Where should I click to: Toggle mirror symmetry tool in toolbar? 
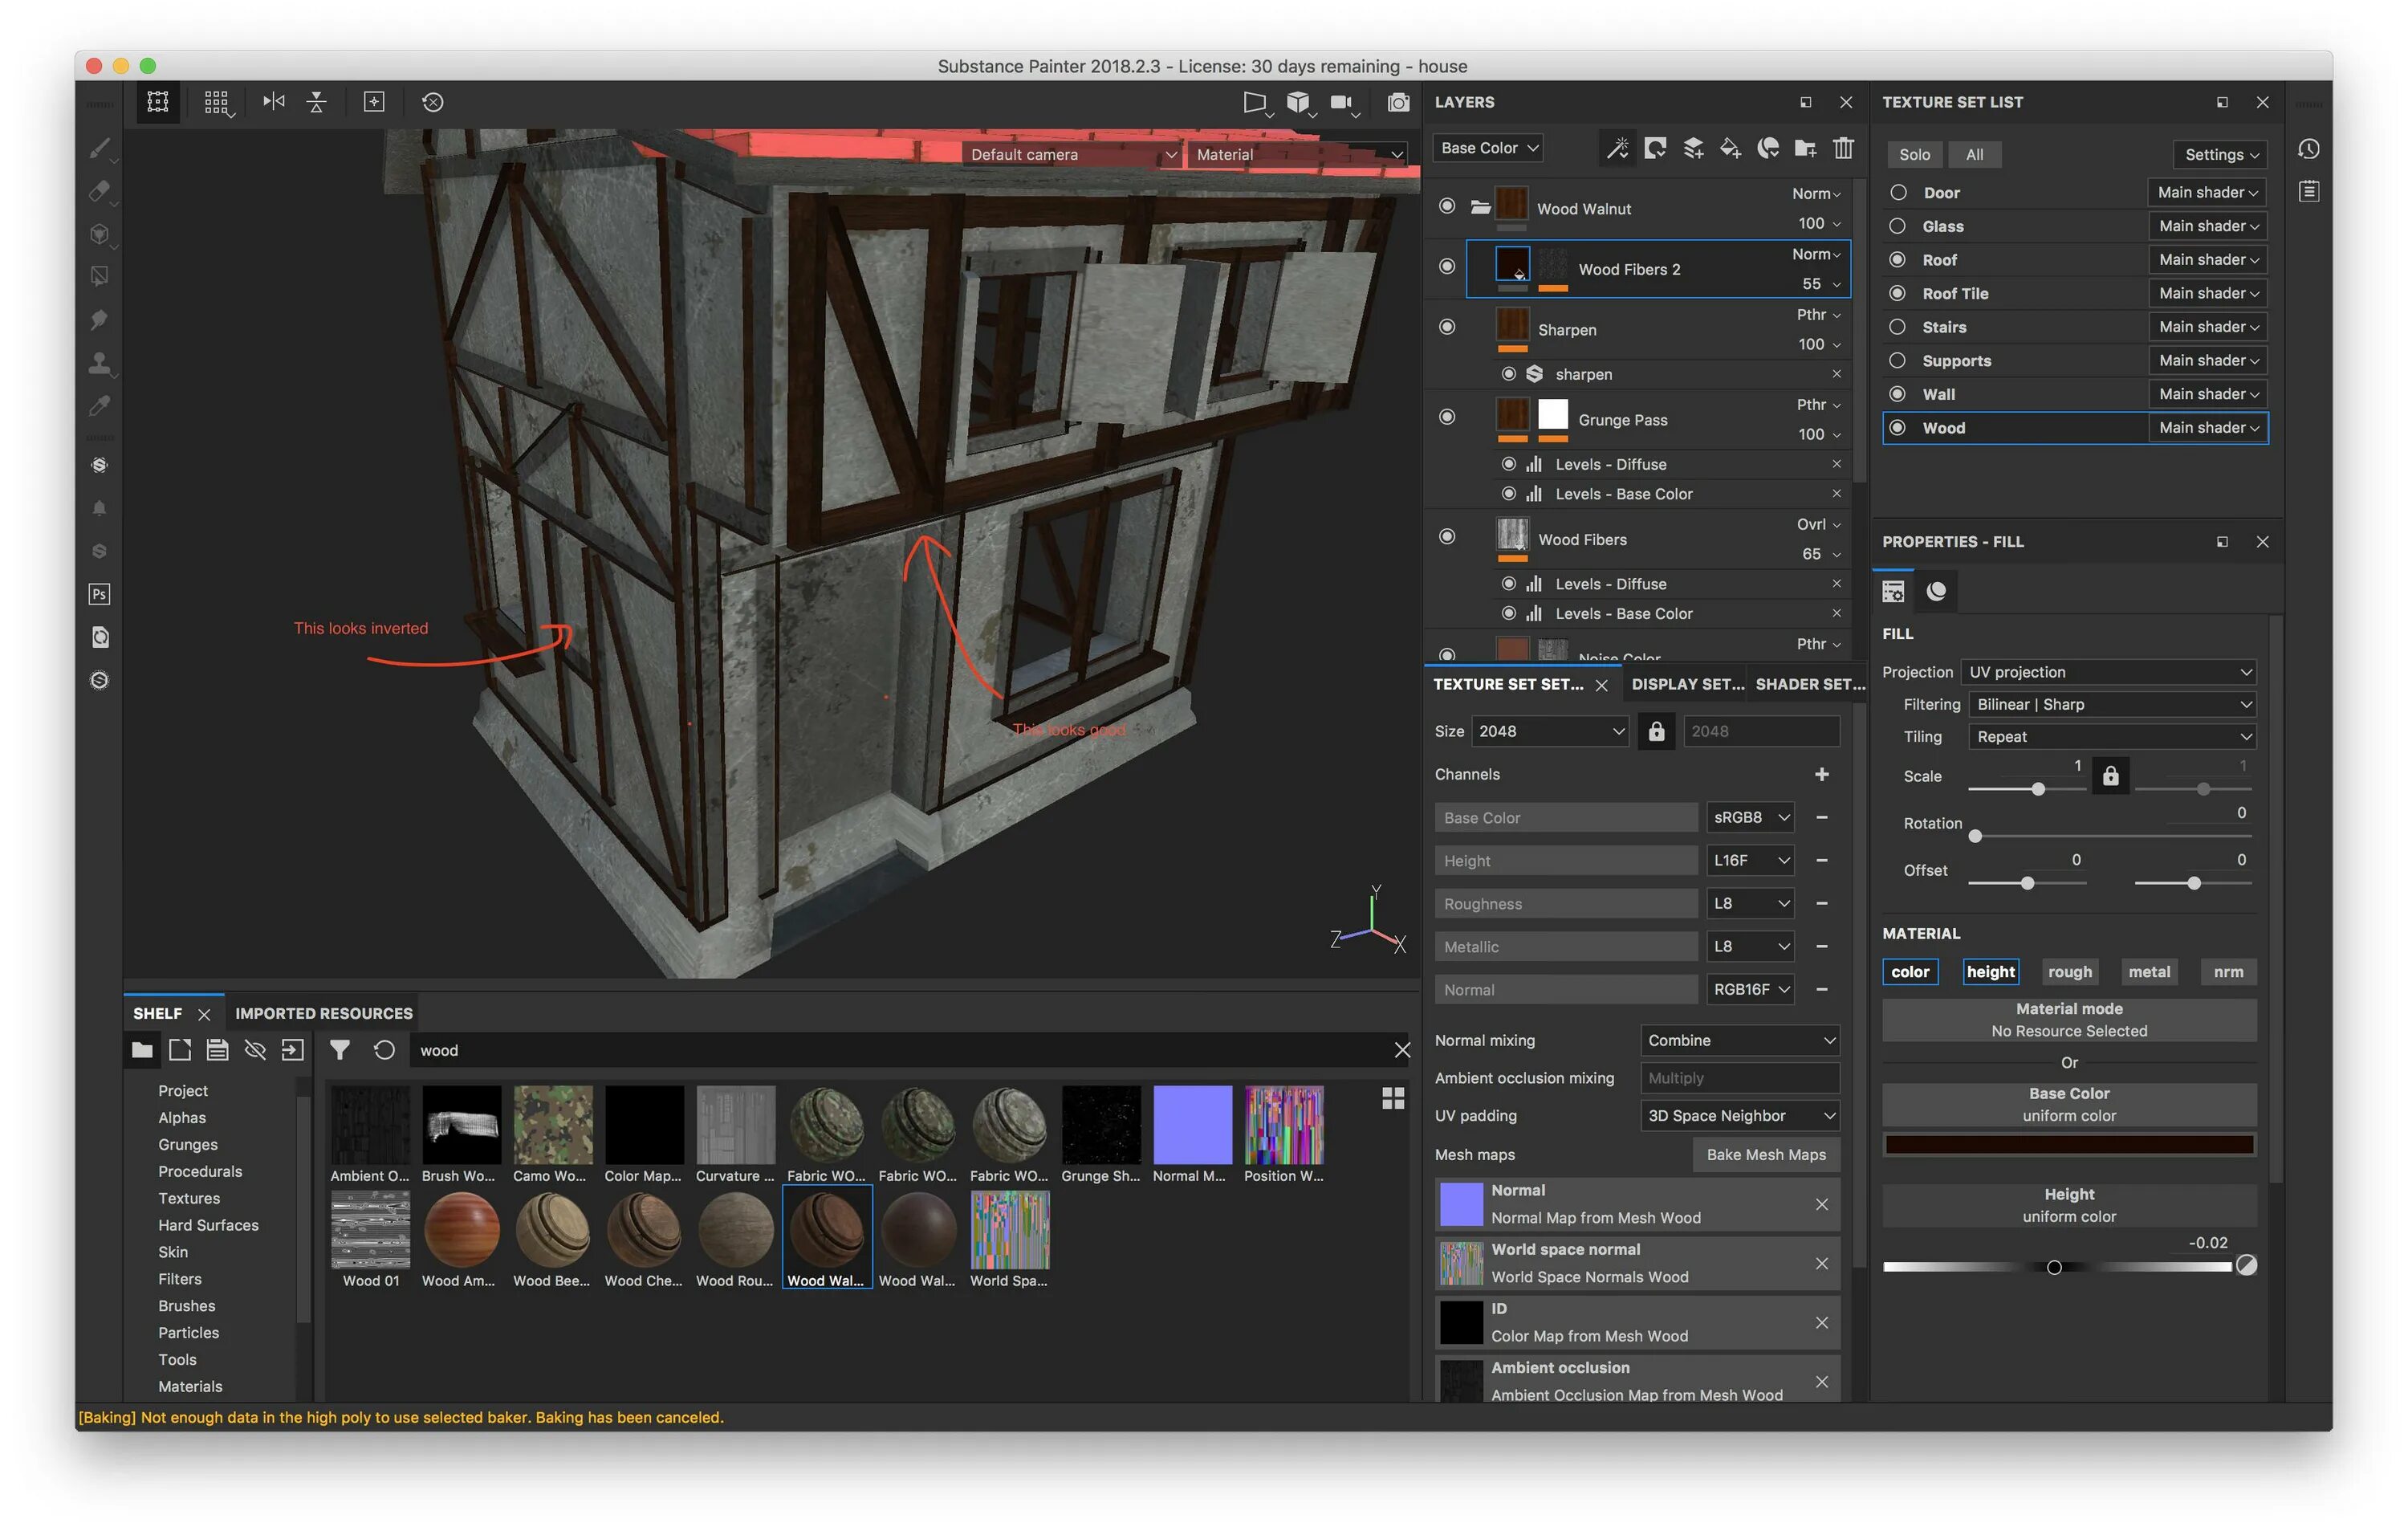(x=273, y=102)
